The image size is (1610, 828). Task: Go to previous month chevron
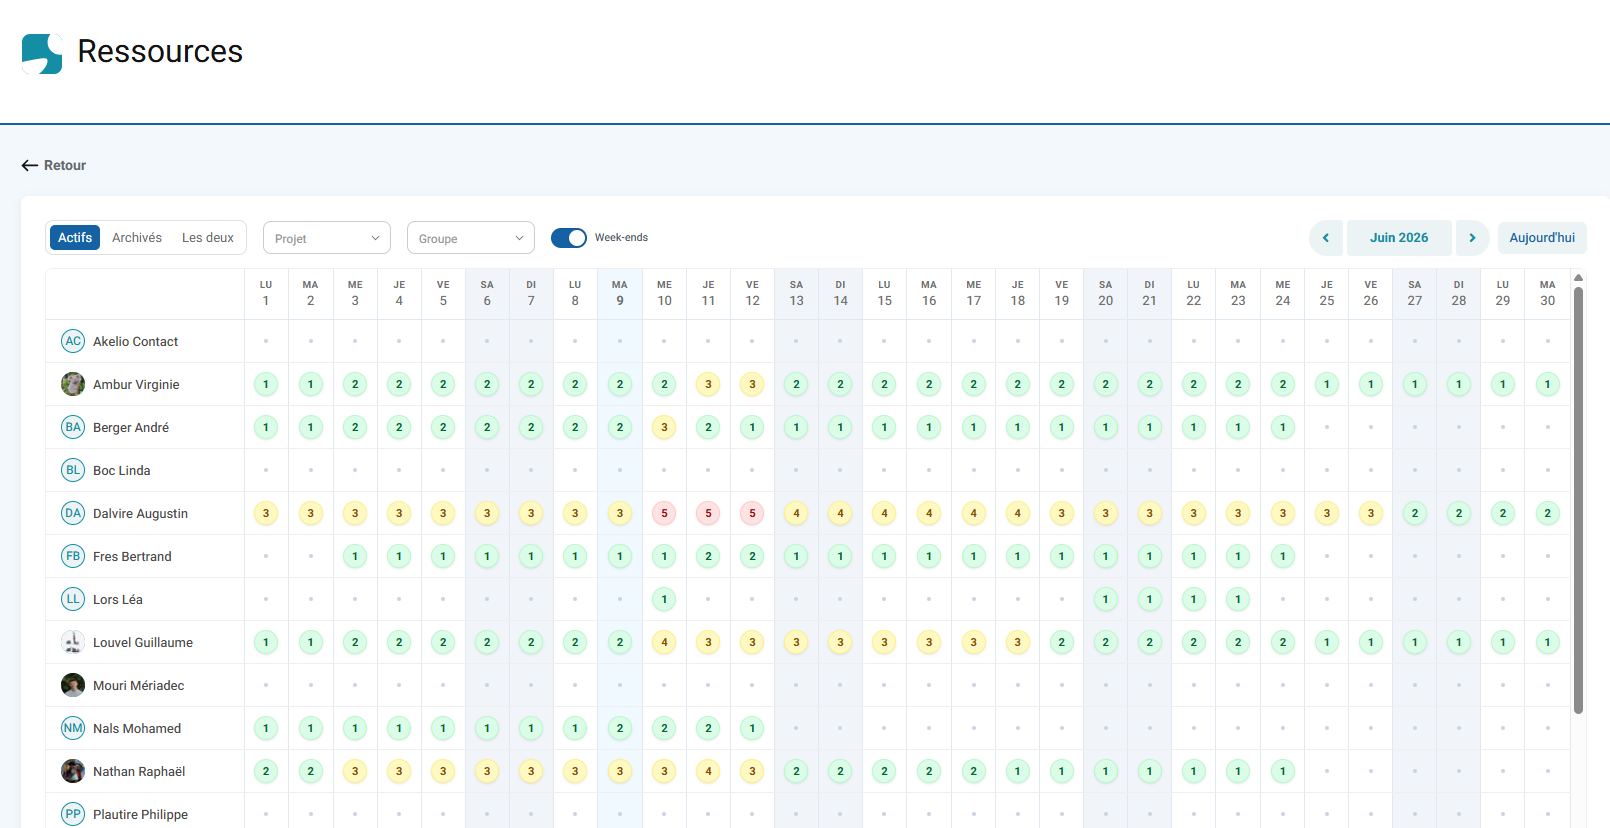(1326, 238)
